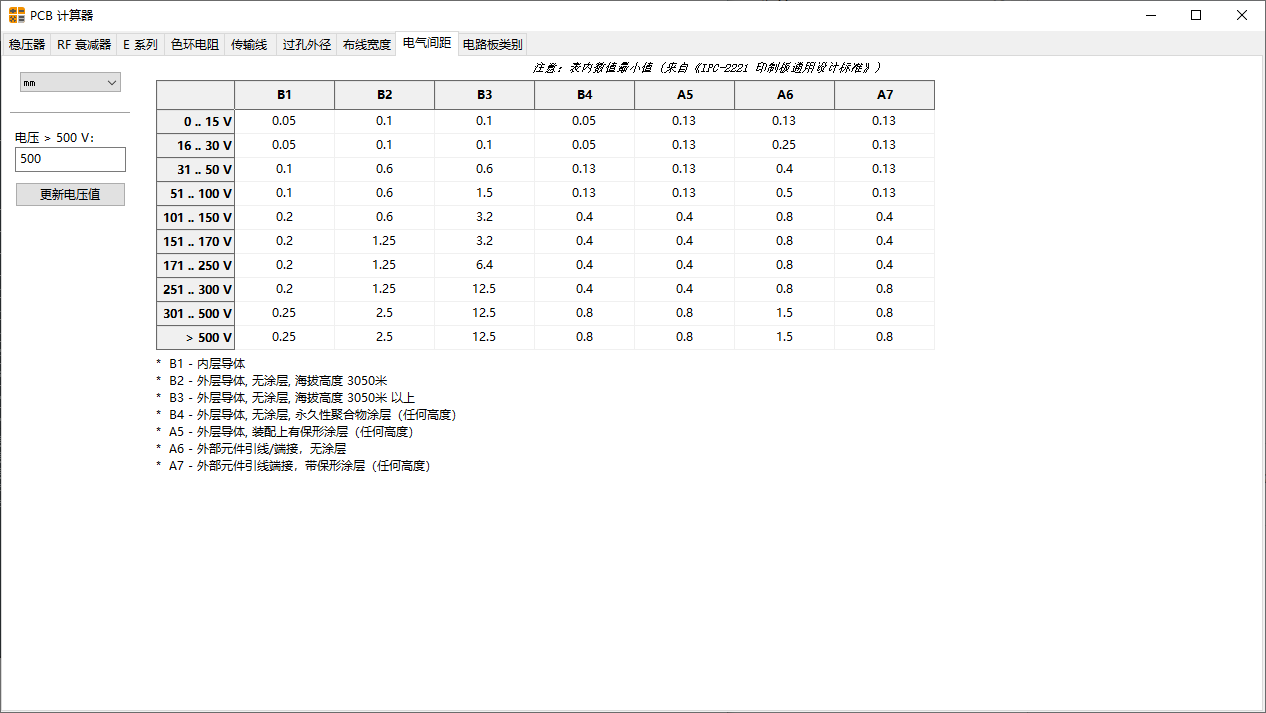Open the 传输线 tab
1266x713 pixels.
(249, 45)
